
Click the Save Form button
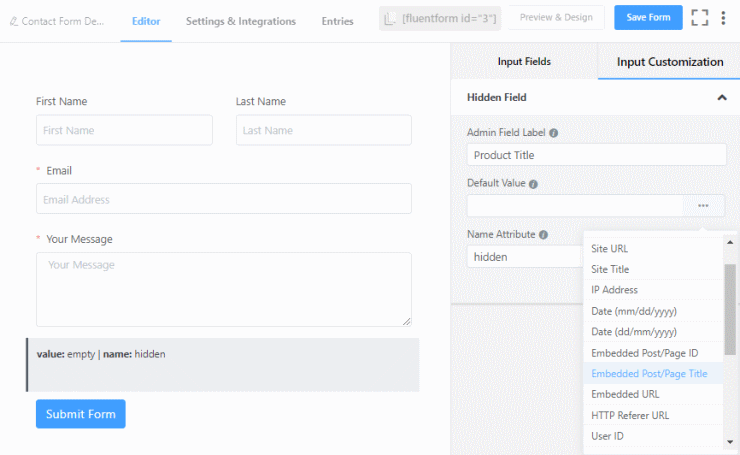click(x=648, y=17)
